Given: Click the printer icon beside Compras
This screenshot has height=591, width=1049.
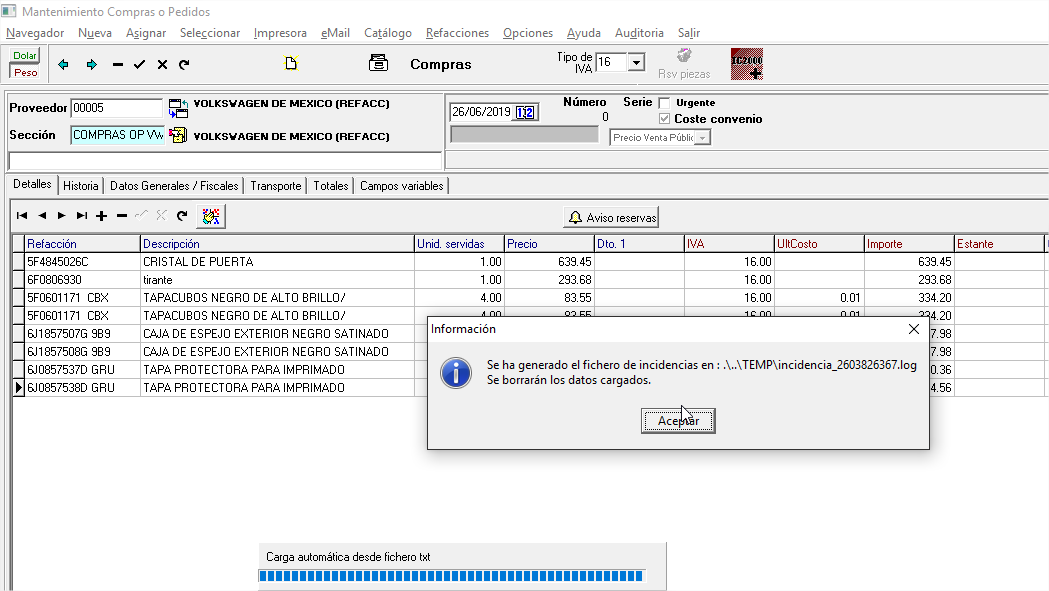Looking at the screenshot, I should 378,64.
